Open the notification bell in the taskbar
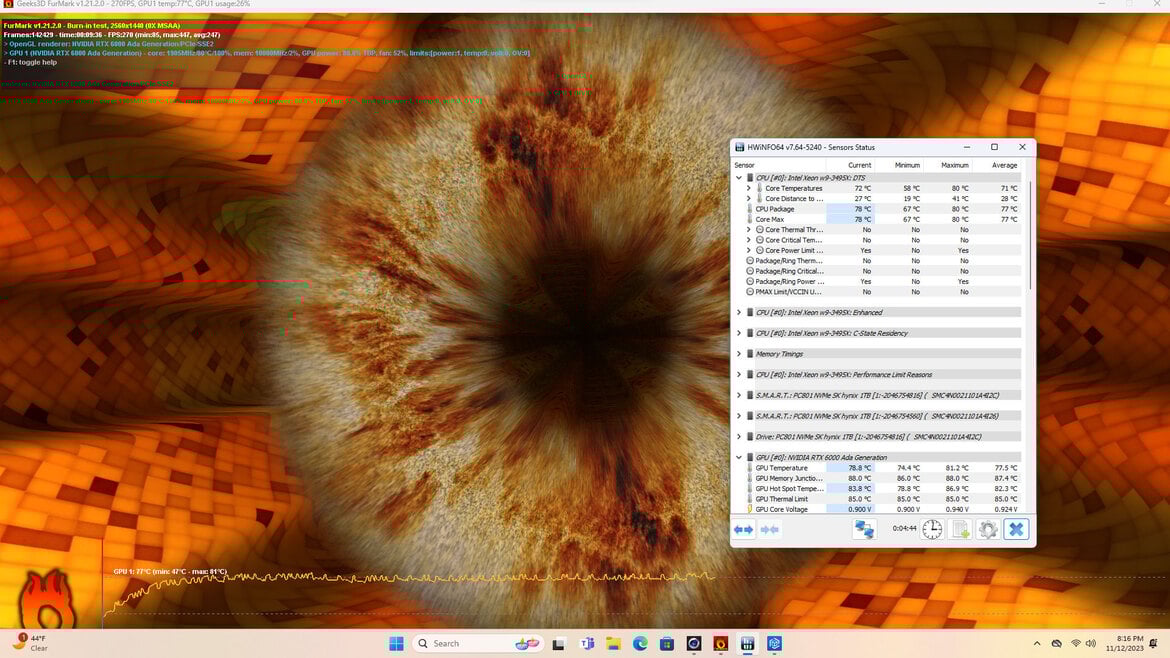1170x658 pixels. (1154, 643)
